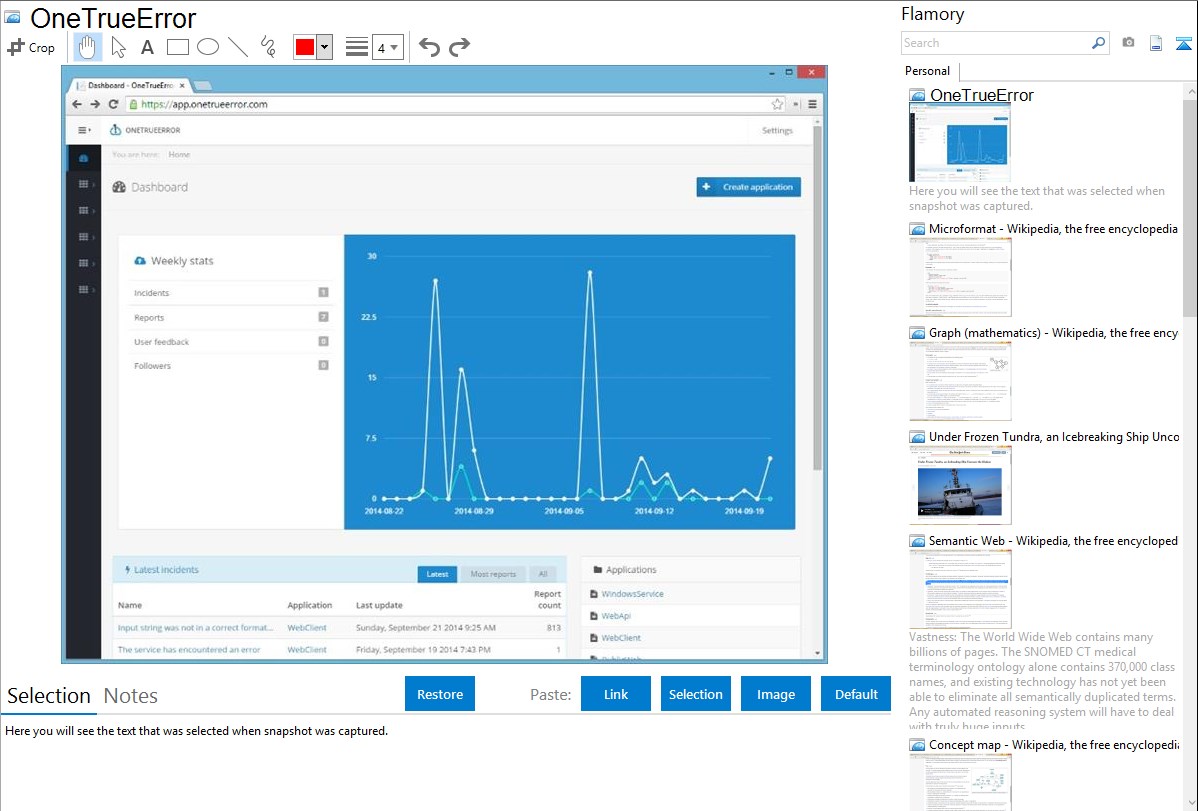Click the blue collapse panel icon
This screenshot has height=811, width=1198.
(1183, 44)
